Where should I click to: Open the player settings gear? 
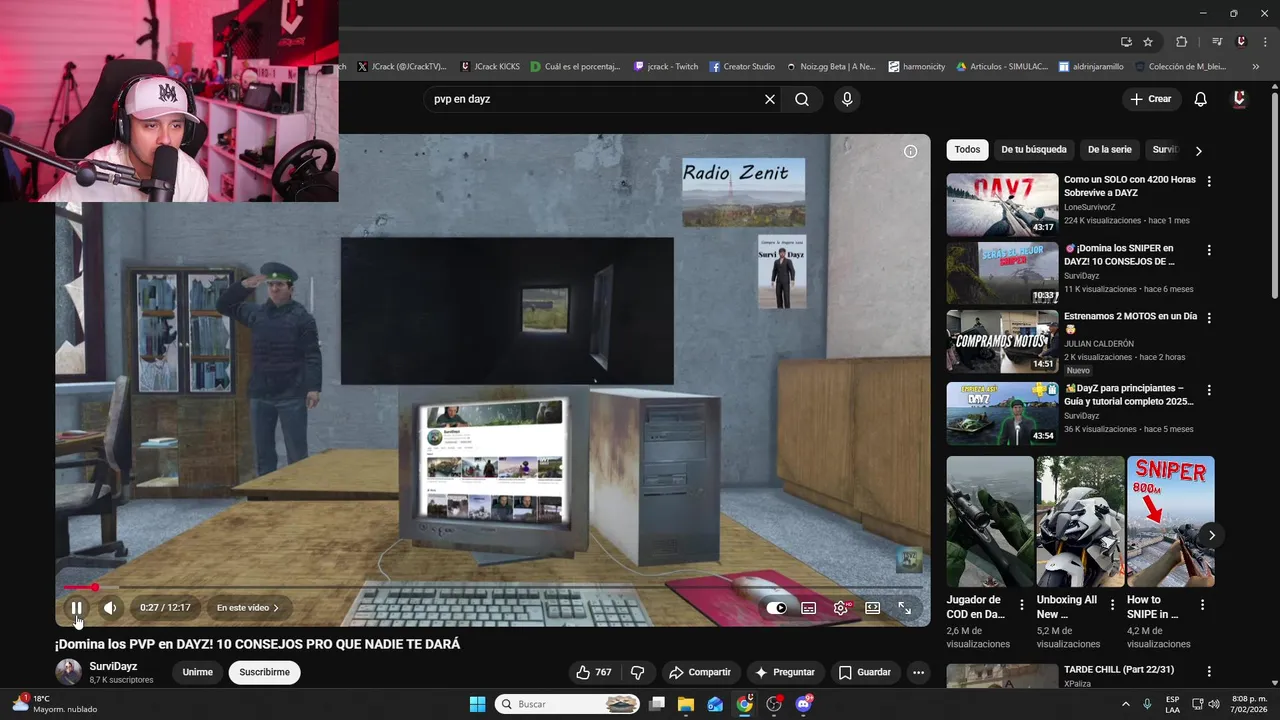[841, 607]
